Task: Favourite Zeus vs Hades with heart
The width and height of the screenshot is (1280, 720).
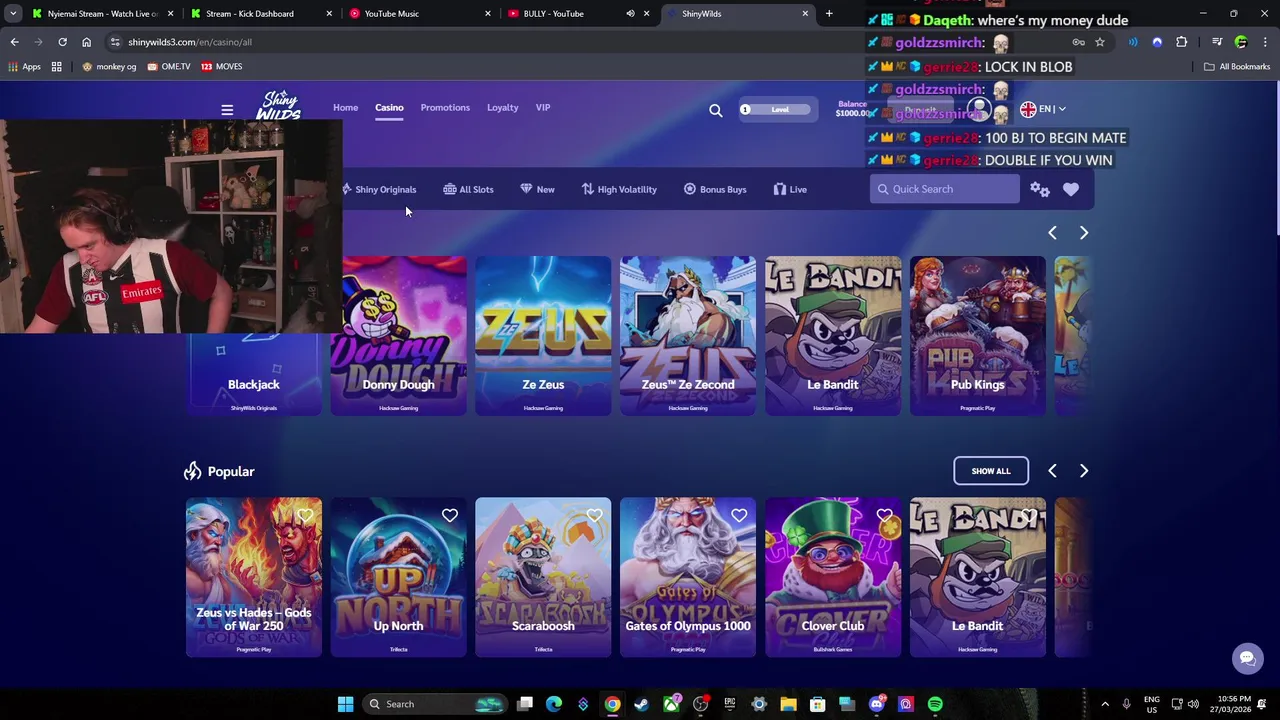Action: pyautogui.click(x=305, y=516)
